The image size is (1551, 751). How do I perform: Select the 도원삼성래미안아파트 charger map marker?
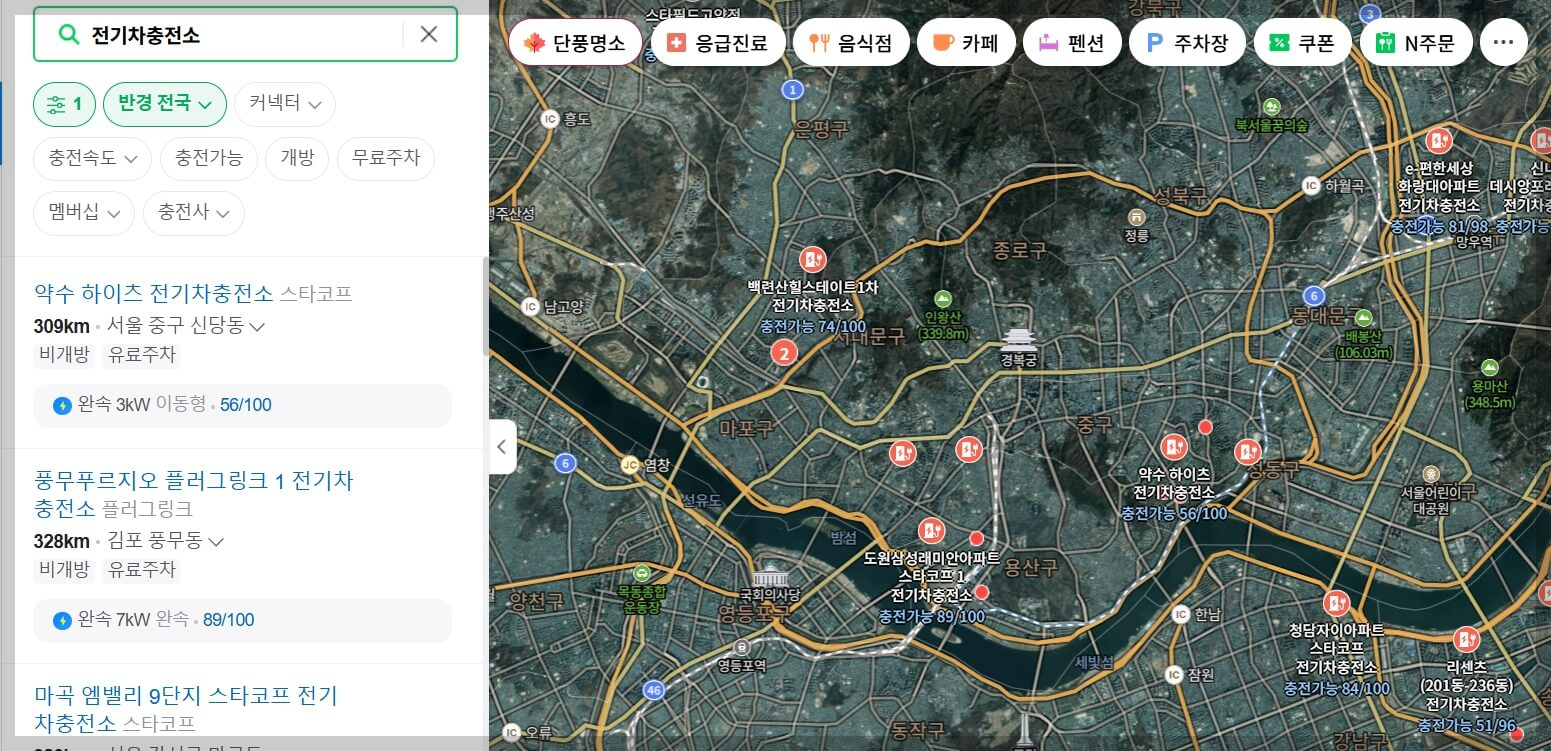tap(932, 530)
